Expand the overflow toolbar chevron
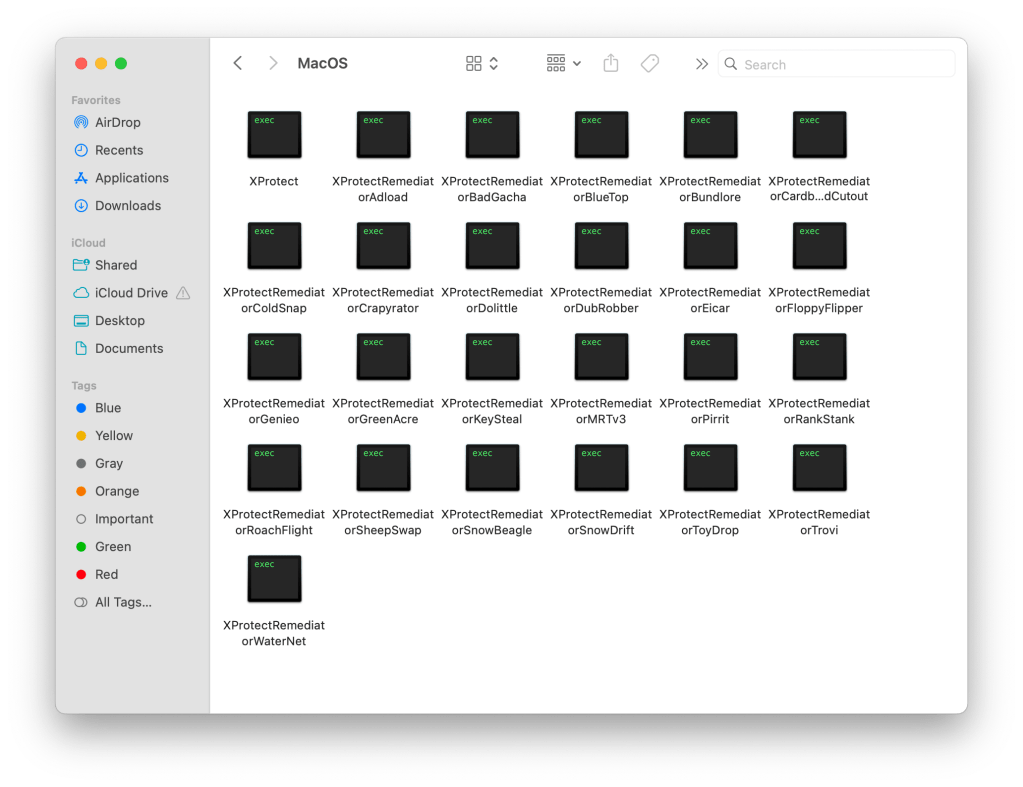The height and width of the screenshot is (787, 1023). pyautogui.click(x=701, y=63)
